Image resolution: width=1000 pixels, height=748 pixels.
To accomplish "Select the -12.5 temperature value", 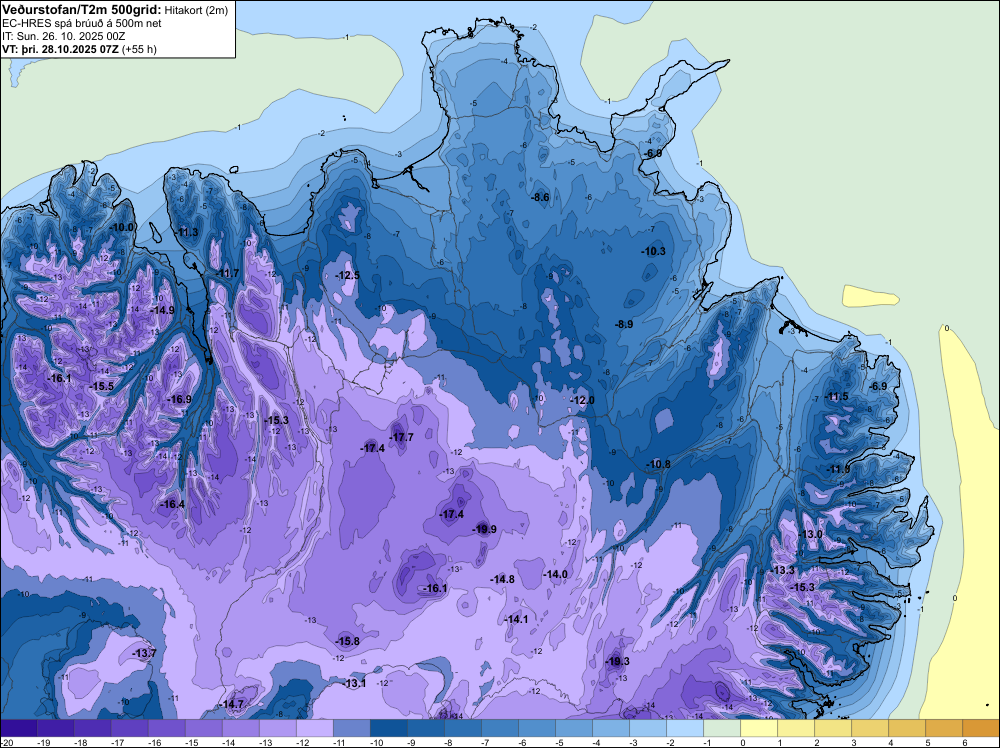I will [x=348, y=275].
